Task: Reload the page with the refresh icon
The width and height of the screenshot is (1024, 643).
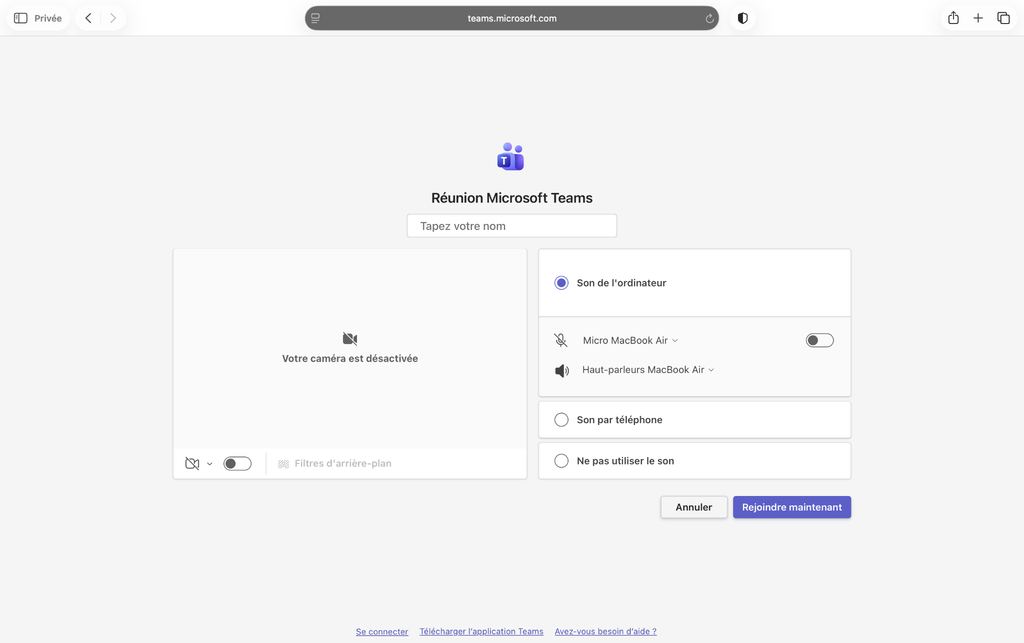Action: [709, 18]
